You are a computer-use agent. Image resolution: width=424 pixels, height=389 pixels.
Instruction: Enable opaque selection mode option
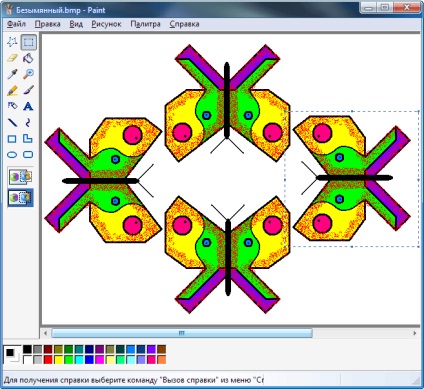pyautogui.click(x=21, y=177)
